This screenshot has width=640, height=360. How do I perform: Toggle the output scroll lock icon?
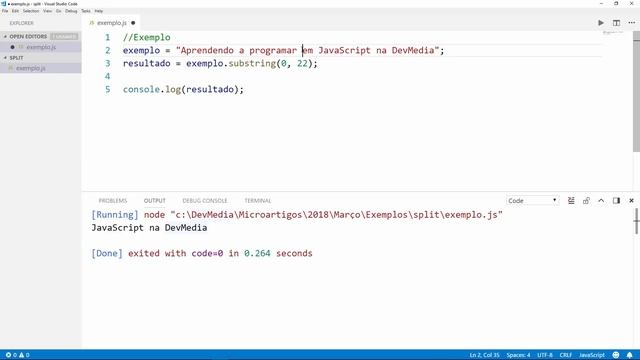(x=586, y=200)
